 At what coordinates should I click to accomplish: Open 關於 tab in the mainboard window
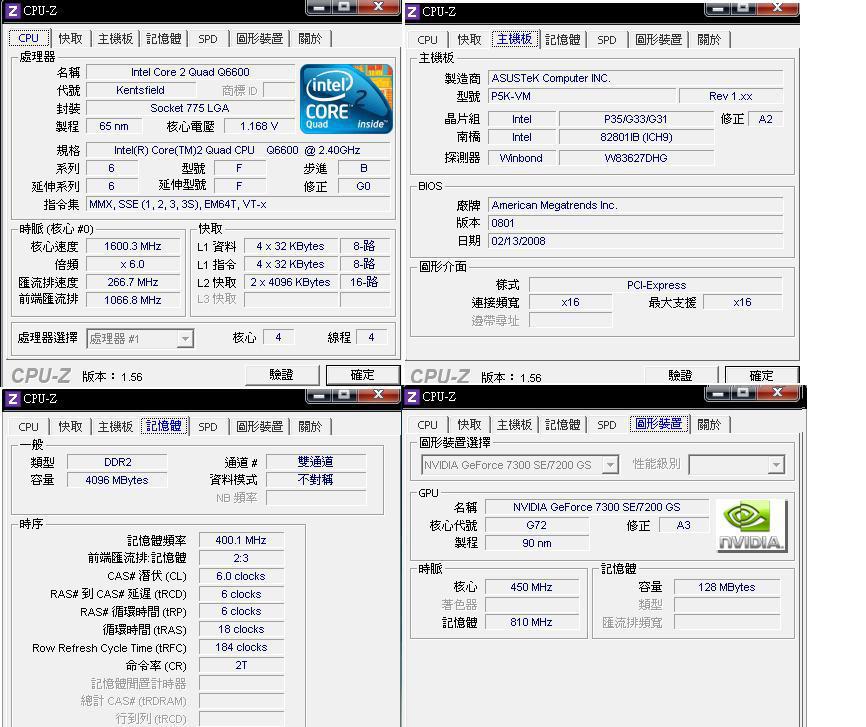(709, 40)
